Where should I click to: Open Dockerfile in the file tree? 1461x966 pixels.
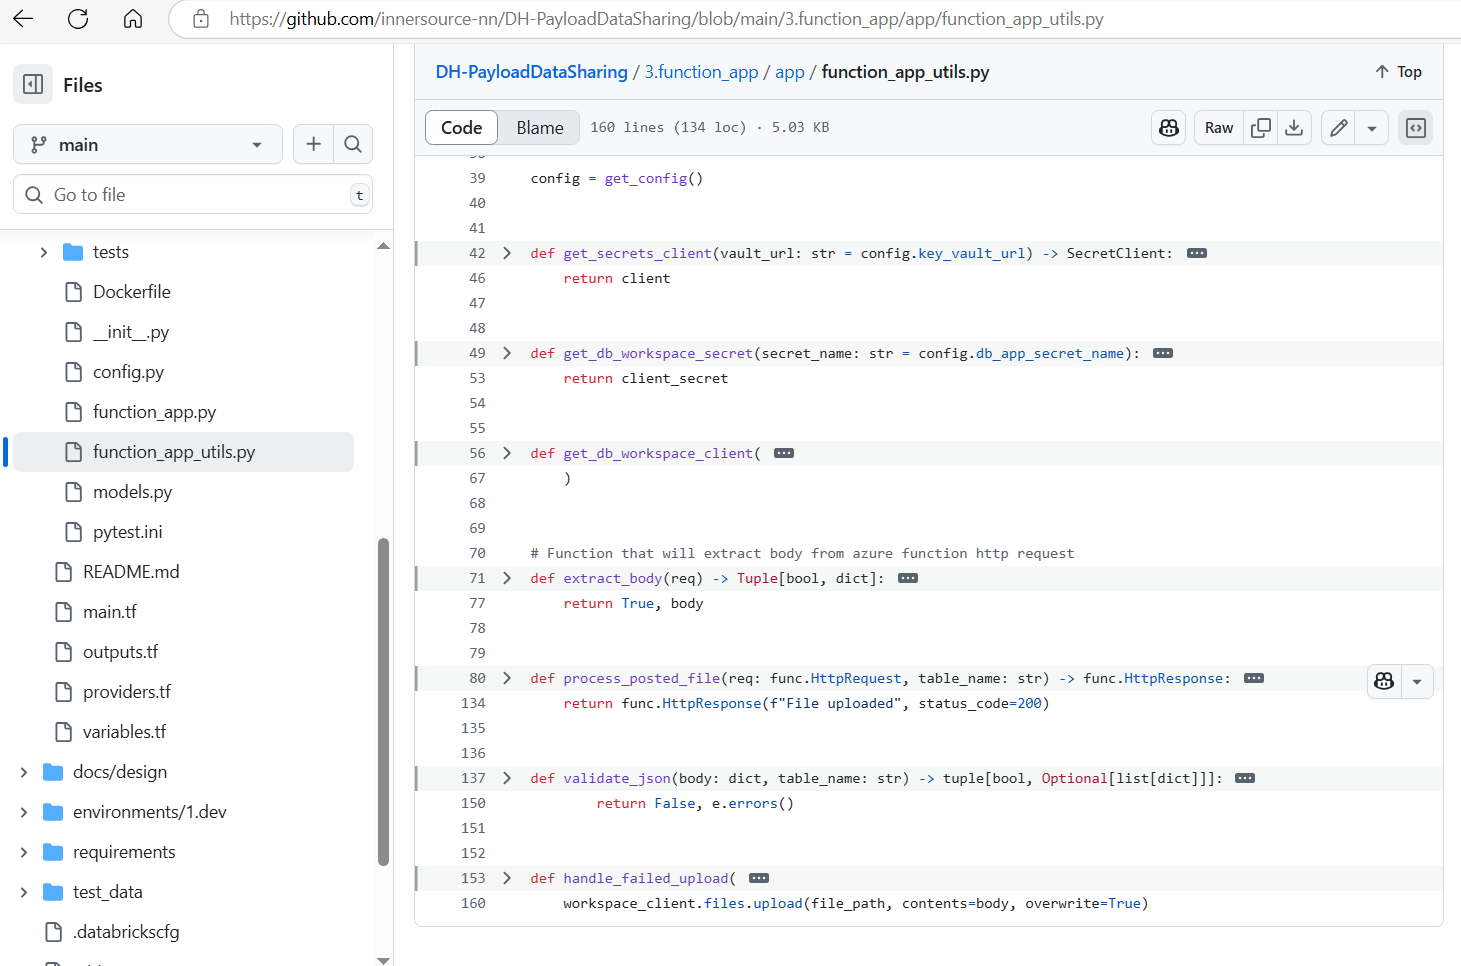click(131, 292)
